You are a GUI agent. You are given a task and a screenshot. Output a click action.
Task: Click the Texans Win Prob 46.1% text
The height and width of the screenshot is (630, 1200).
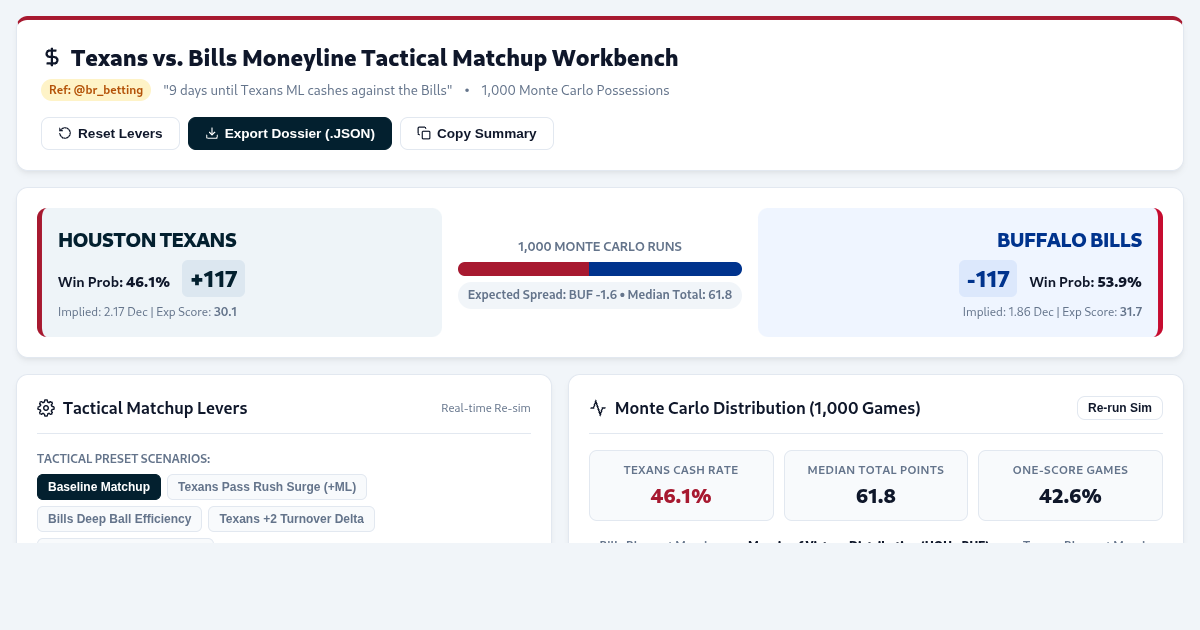(x=114, y=282)
